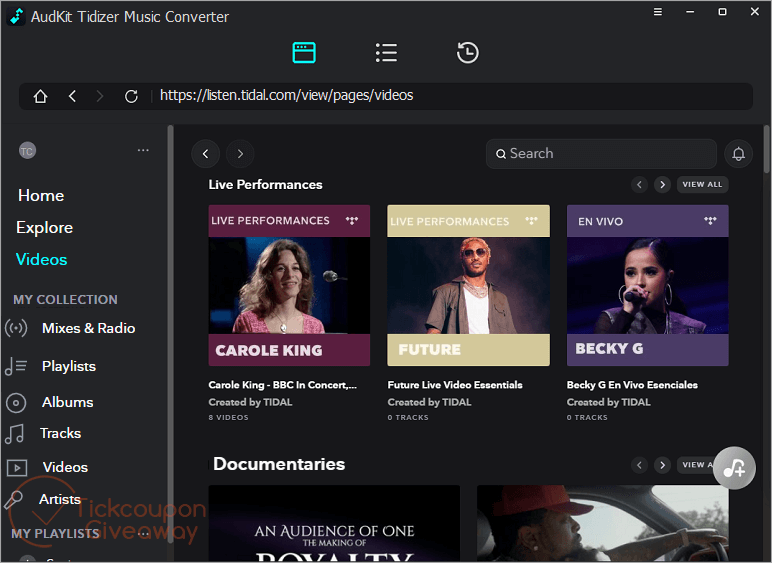Open Tracks in My Collection
Image resolution: width=772 pixels, height=563 pixels.
[x=60, y=433]
